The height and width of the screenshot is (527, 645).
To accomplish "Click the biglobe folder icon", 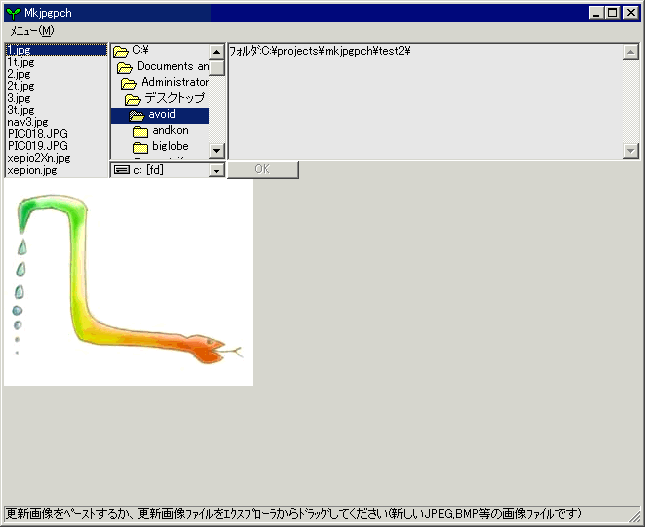I will (x=141, y=147).
